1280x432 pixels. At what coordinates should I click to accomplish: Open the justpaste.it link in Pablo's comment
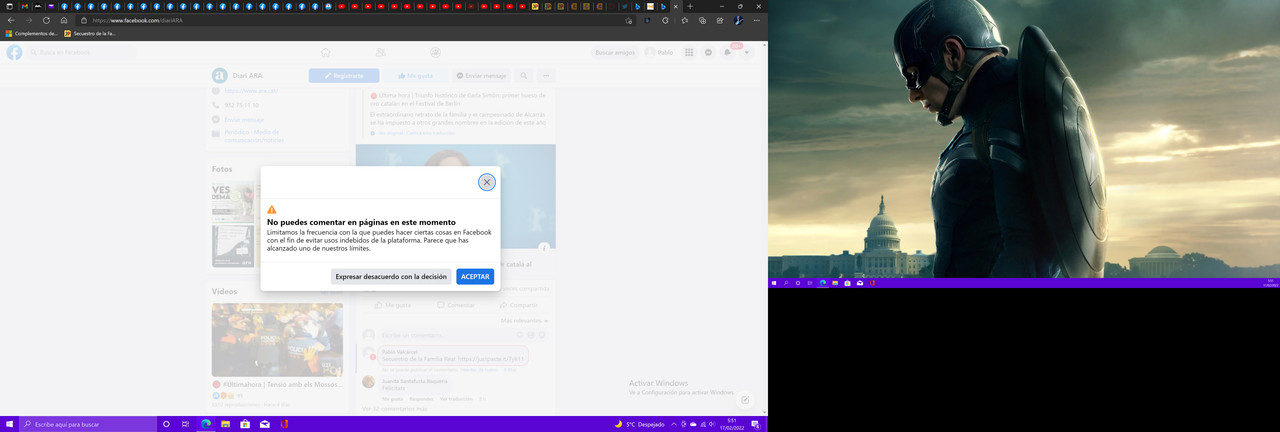[x=491, y=358]
